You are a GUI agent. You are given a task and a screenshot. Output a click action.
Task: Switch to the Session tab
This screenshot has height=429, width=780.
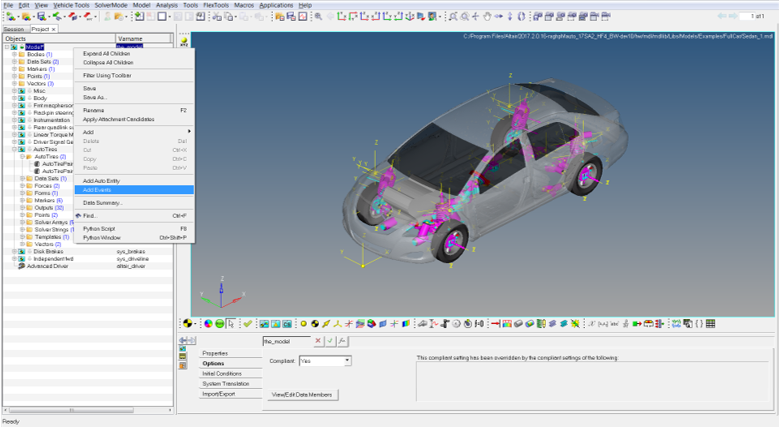pyautogui.click(x=14, y=29)
